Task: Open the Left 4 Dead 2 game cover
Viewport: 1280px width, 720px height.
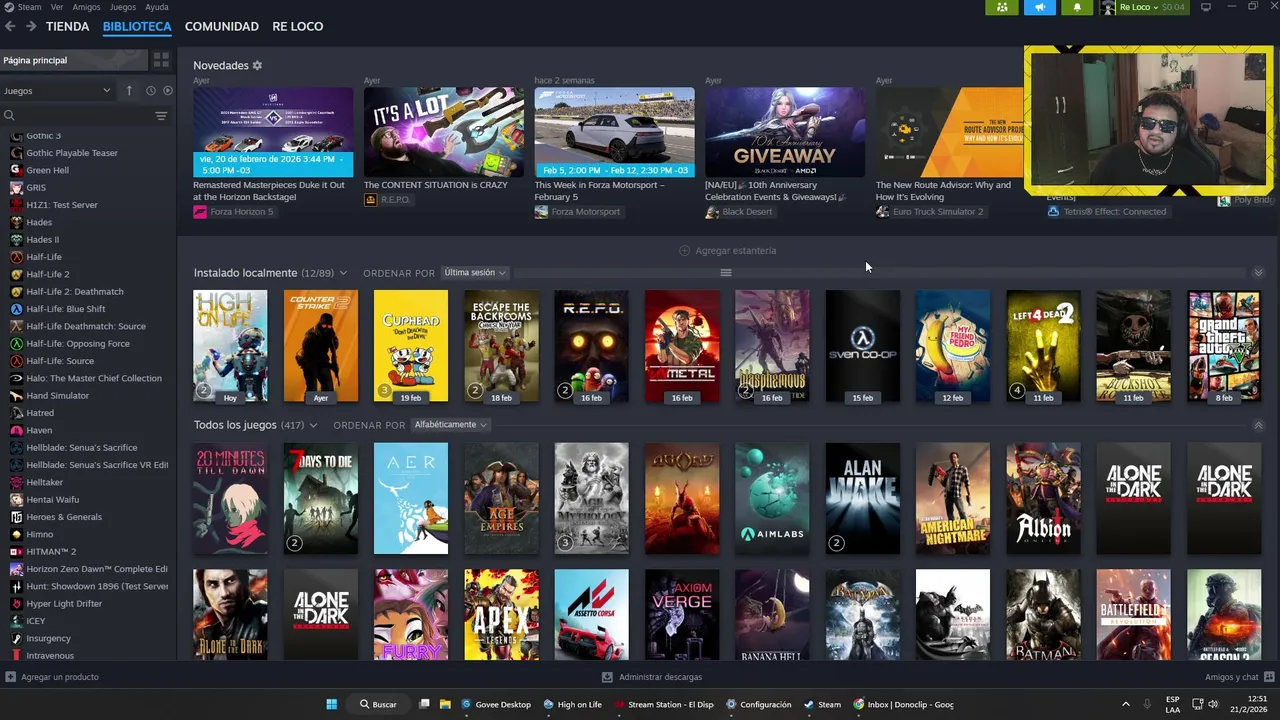Action: coord(1043,346)
